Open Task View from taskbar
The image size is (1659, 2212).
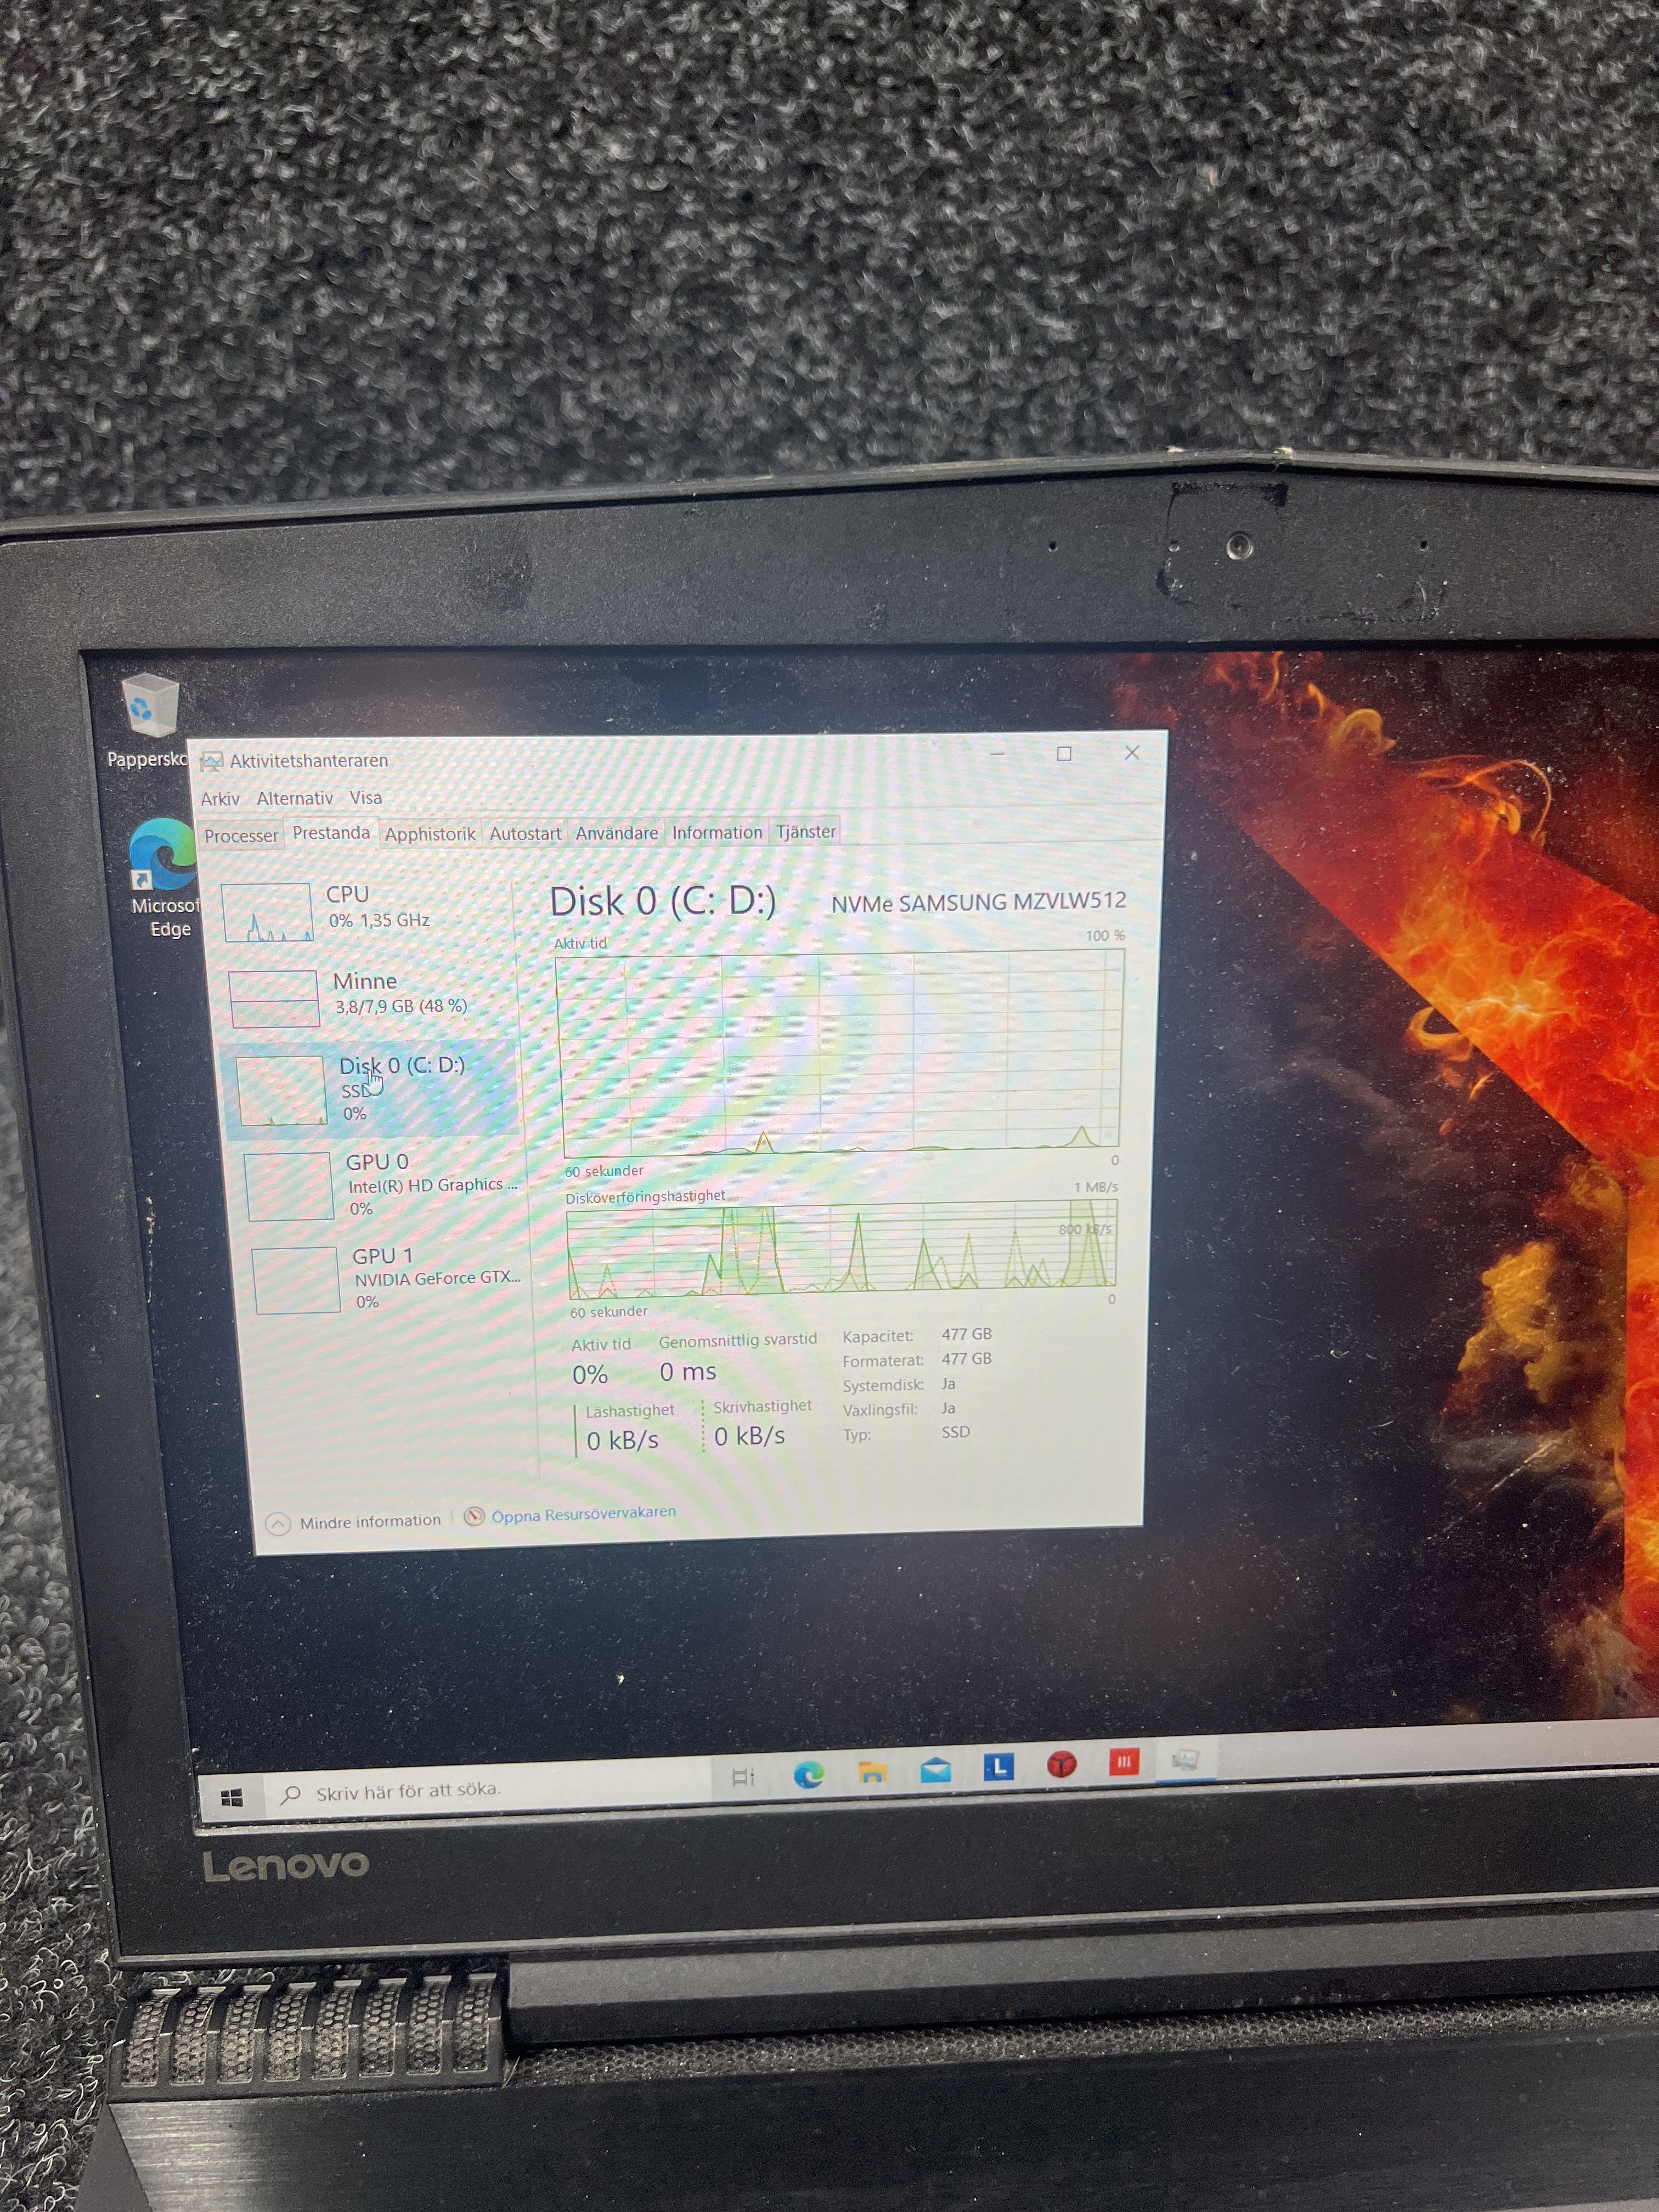(743, 1777)
